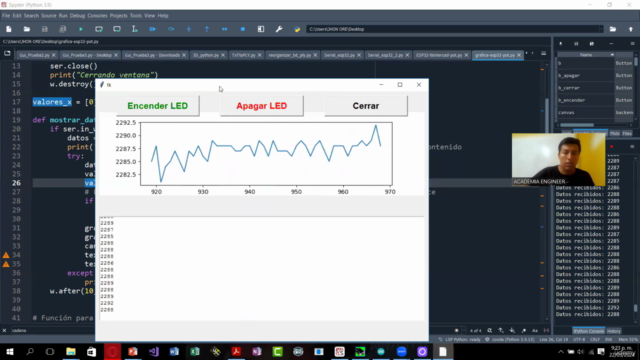Open the PYTHONPATH manager icon
640x360 pixels.
(x=297, y=29)
